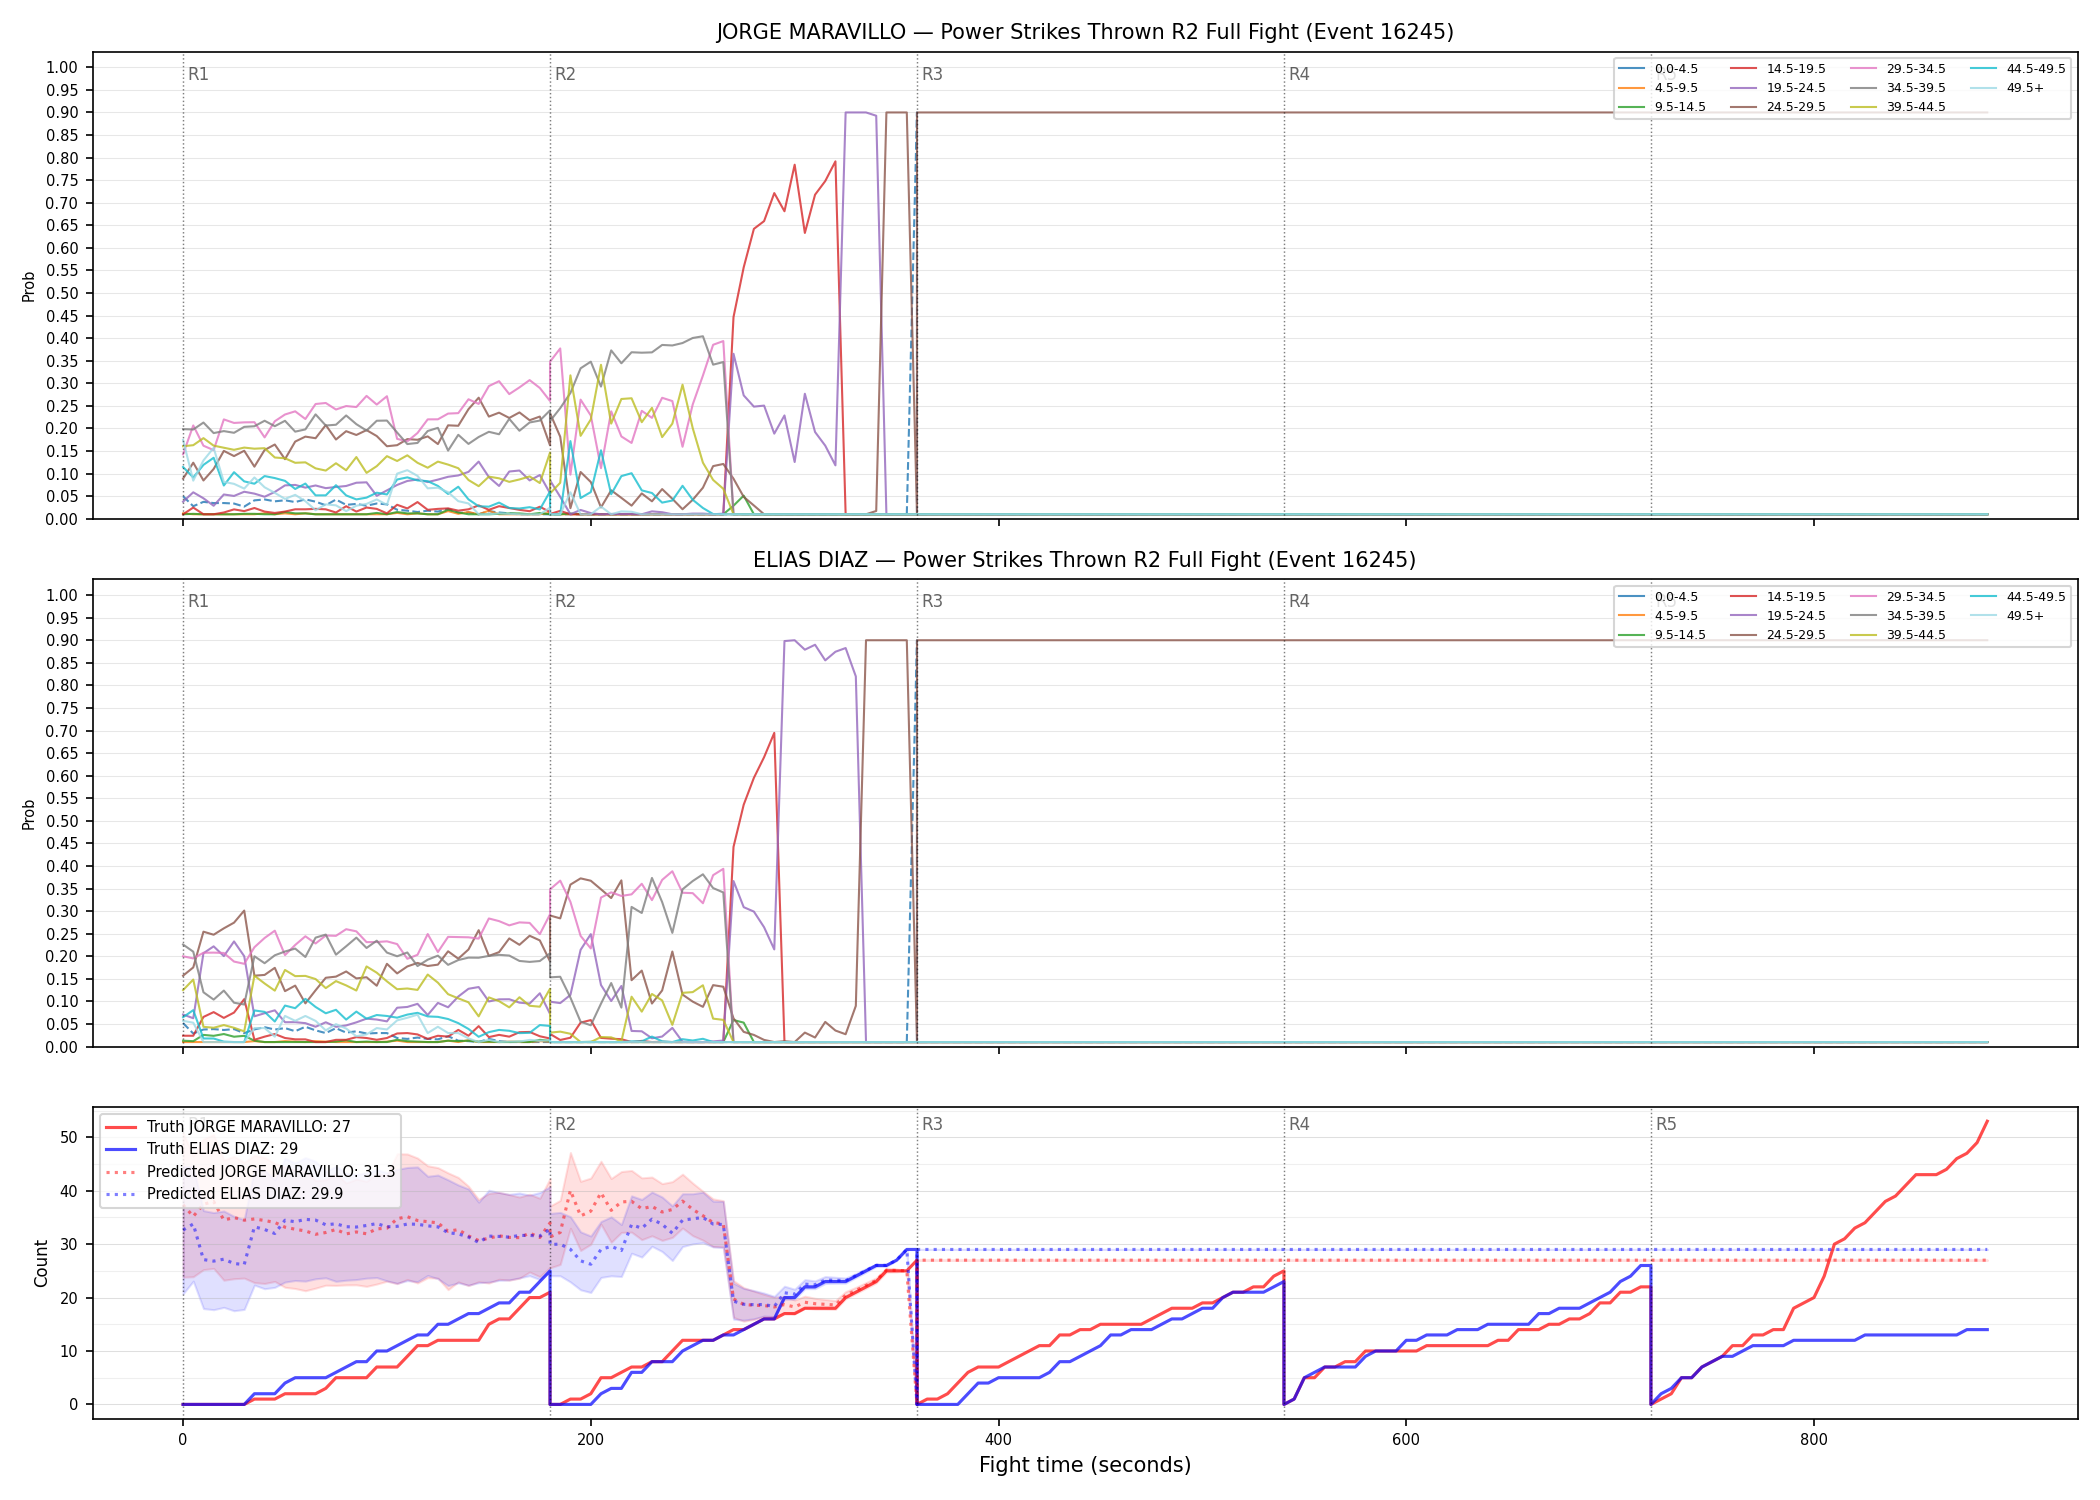Click blue line sample beside 'Truth ELIAS DIAZ'
Screen dimensions: 2100x1500
pos(121,1149)
